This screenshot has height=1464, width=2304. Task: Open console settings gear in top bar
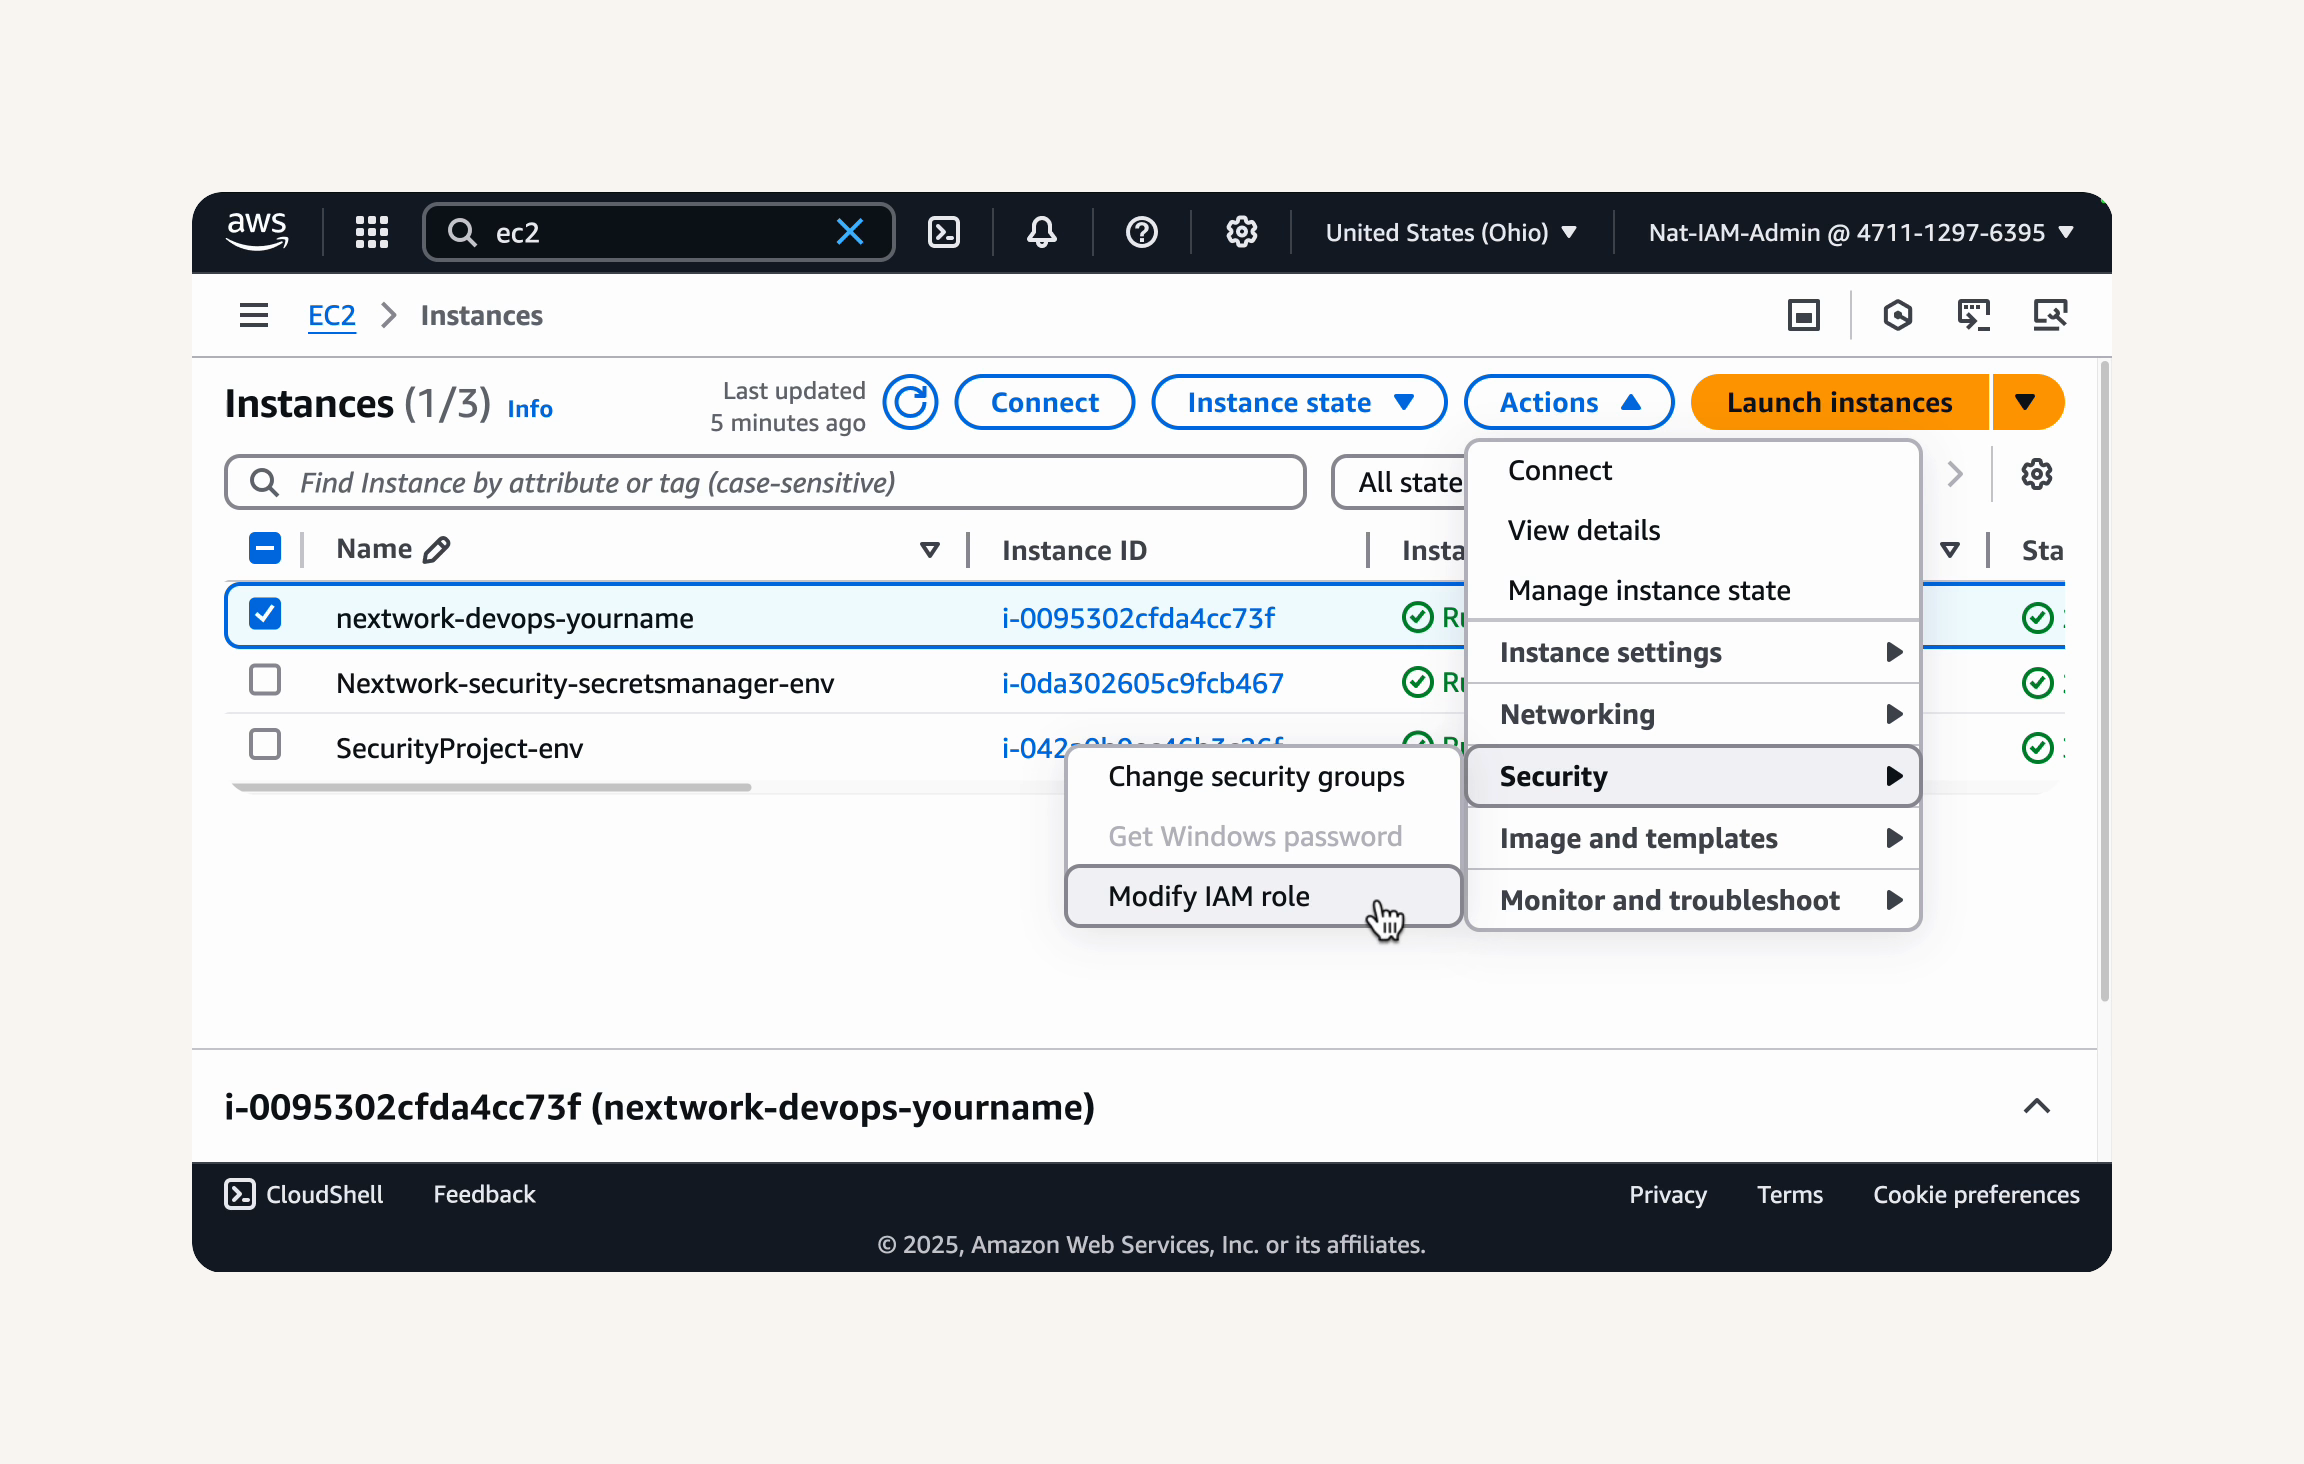1241,232
